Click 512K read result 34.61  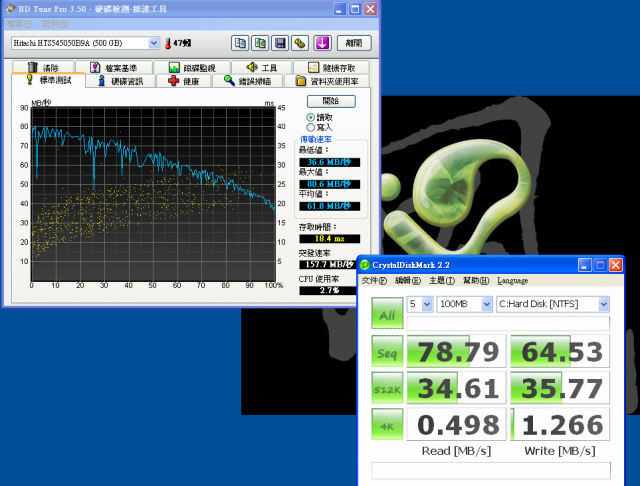tap(457, 388)
